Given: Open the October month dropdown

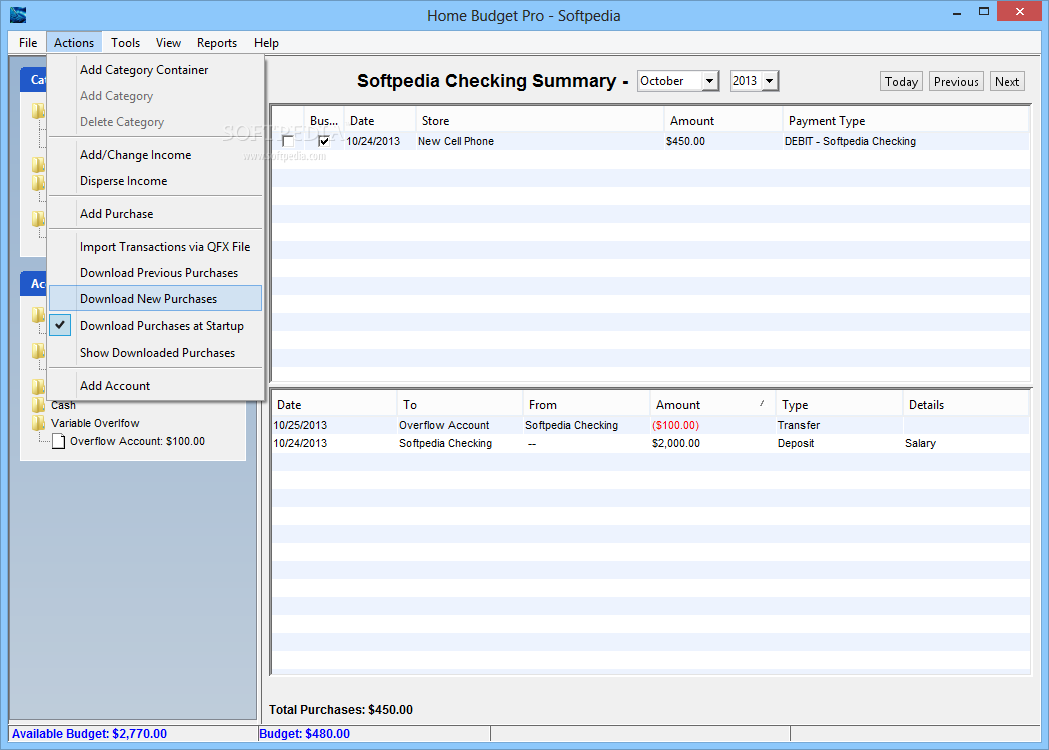Looking at the screenshot, I should click(709, 81).
